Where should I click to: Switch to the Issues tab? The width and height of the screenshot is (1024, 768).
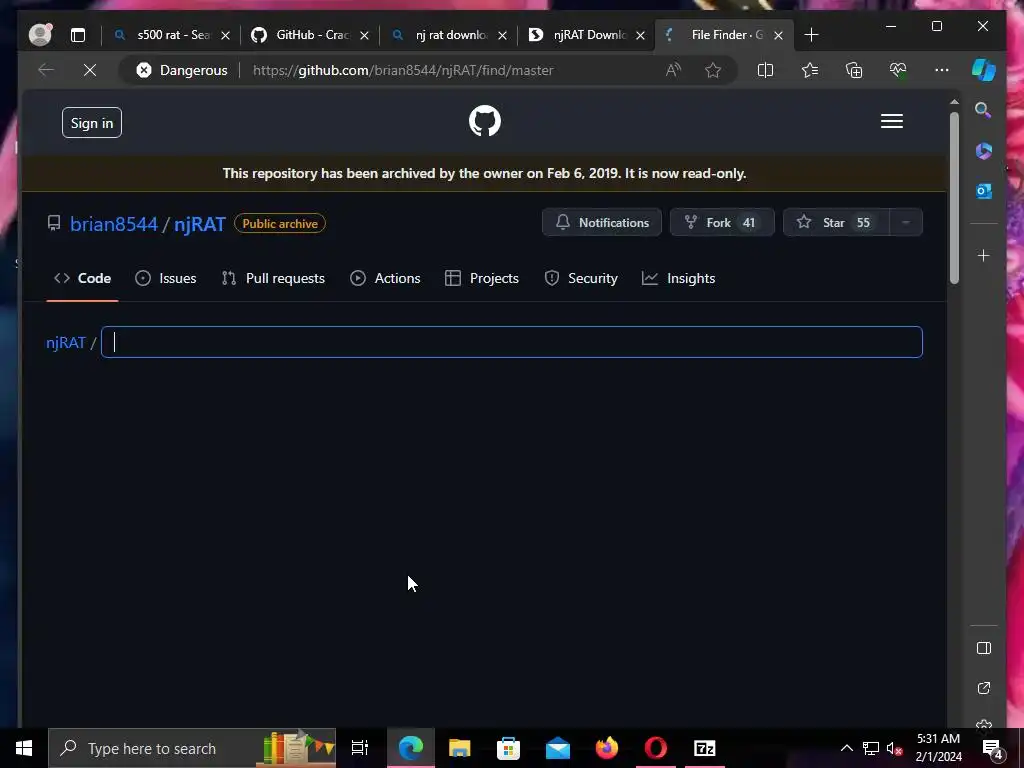(165, 278)
